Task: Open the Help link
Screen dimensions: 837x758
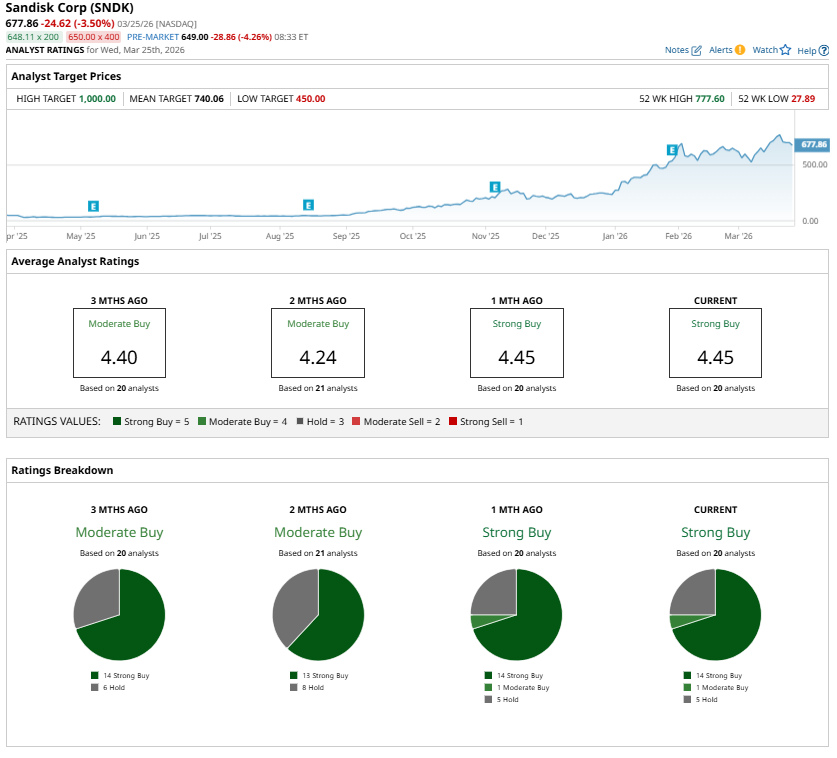Action: [x=807, y=51]
